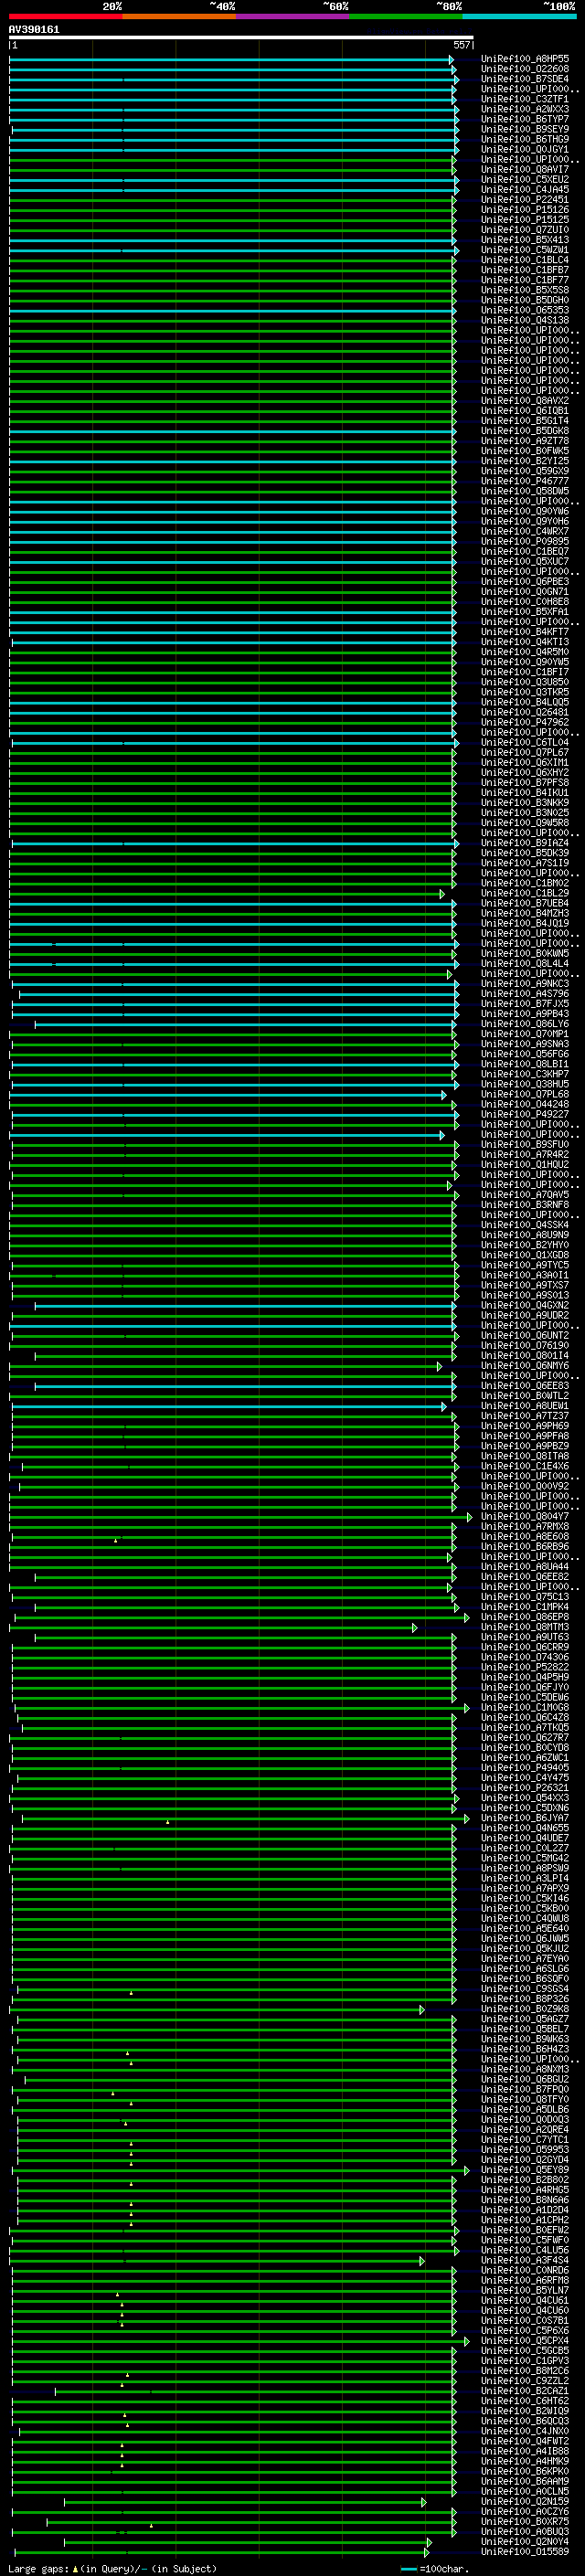Select label UniRef100_Q8ITA8

tap(525, 1456)
